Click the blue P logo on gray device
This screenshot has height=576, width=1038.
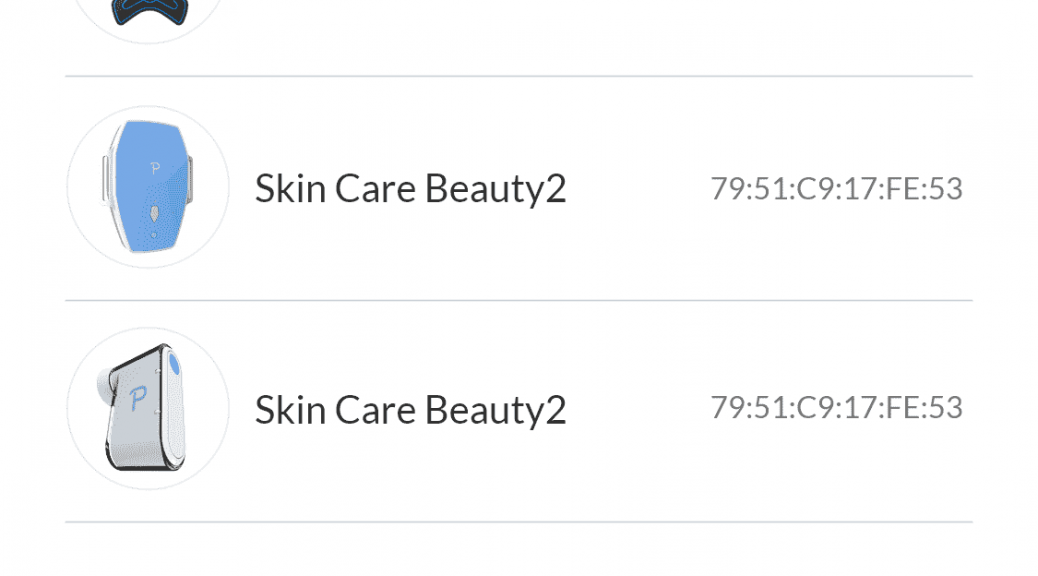[x=138, y=399]
